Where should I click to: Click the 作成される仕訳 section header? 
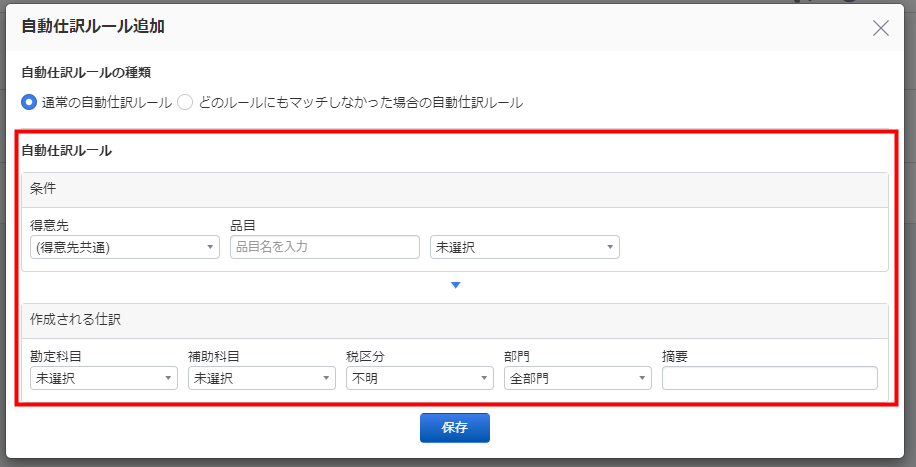point(454,321)
